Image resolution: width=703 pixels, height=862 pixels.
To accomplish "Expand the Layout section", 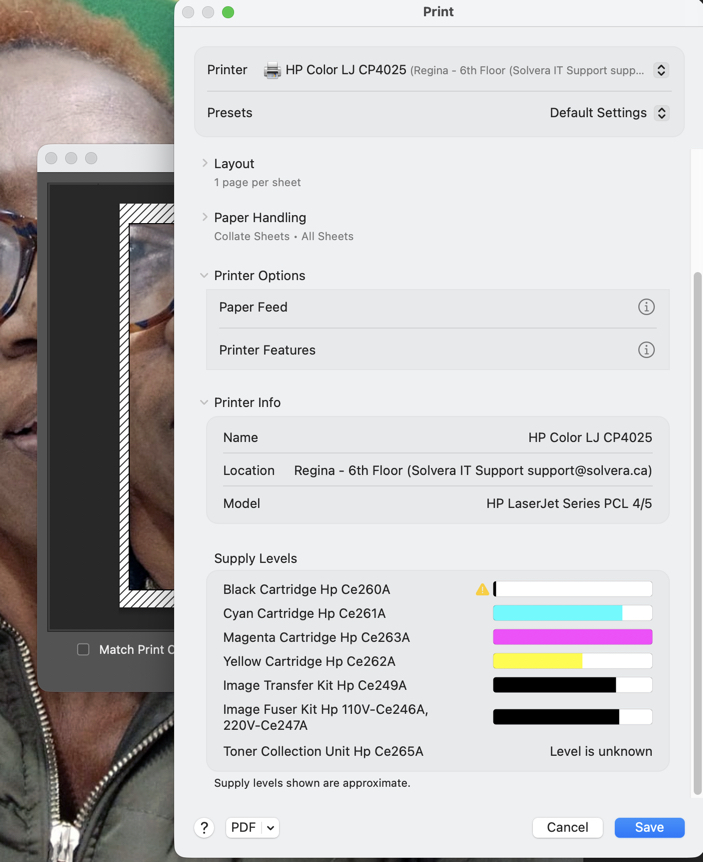I will [x=204, y=163].
